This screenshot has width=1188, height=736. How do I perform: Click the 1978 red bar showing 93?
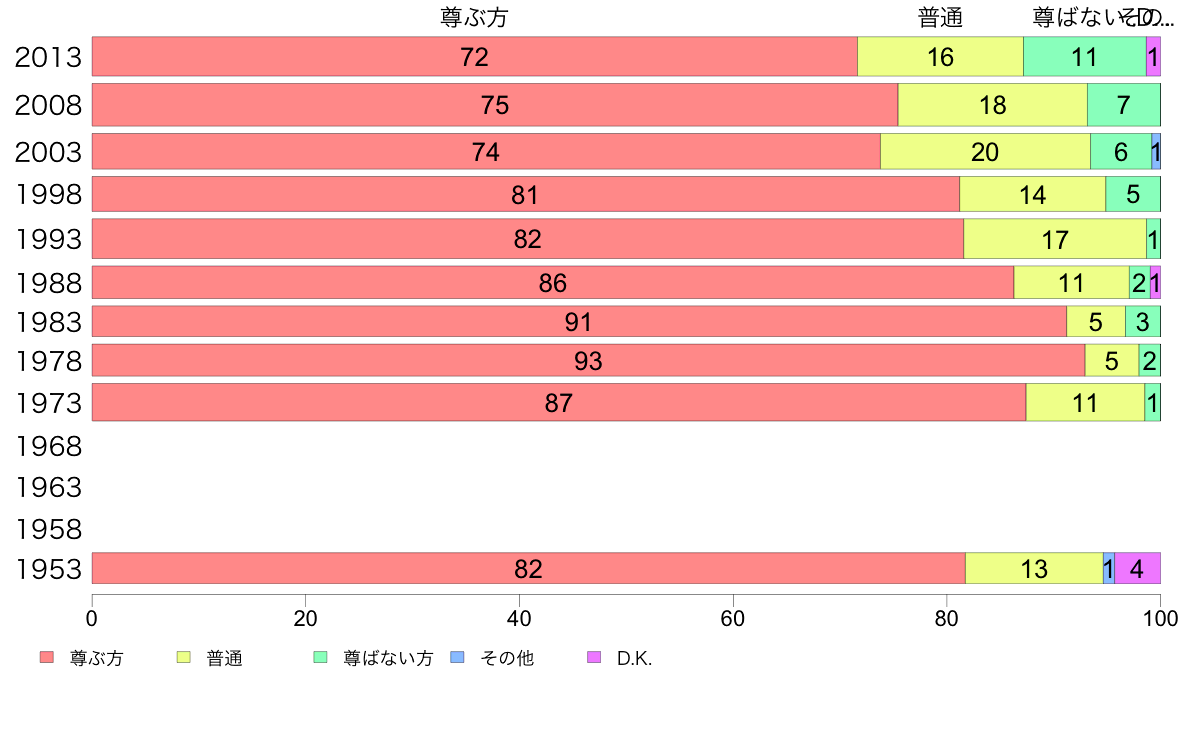point(589,360)
